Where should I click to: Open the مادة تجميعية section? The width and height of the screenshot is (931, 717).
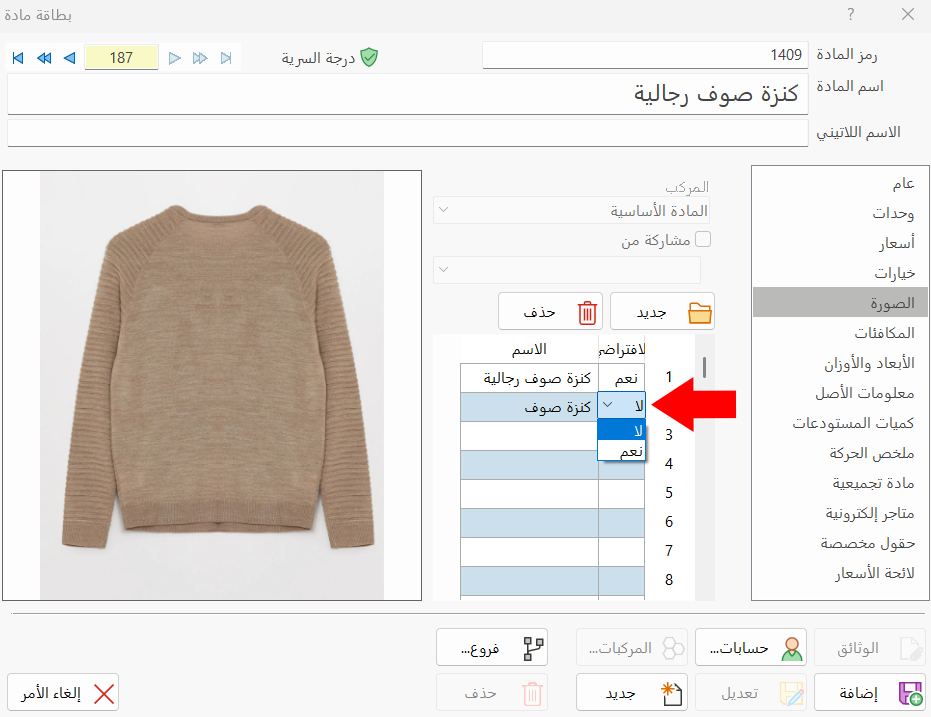[x=840, y=483]
